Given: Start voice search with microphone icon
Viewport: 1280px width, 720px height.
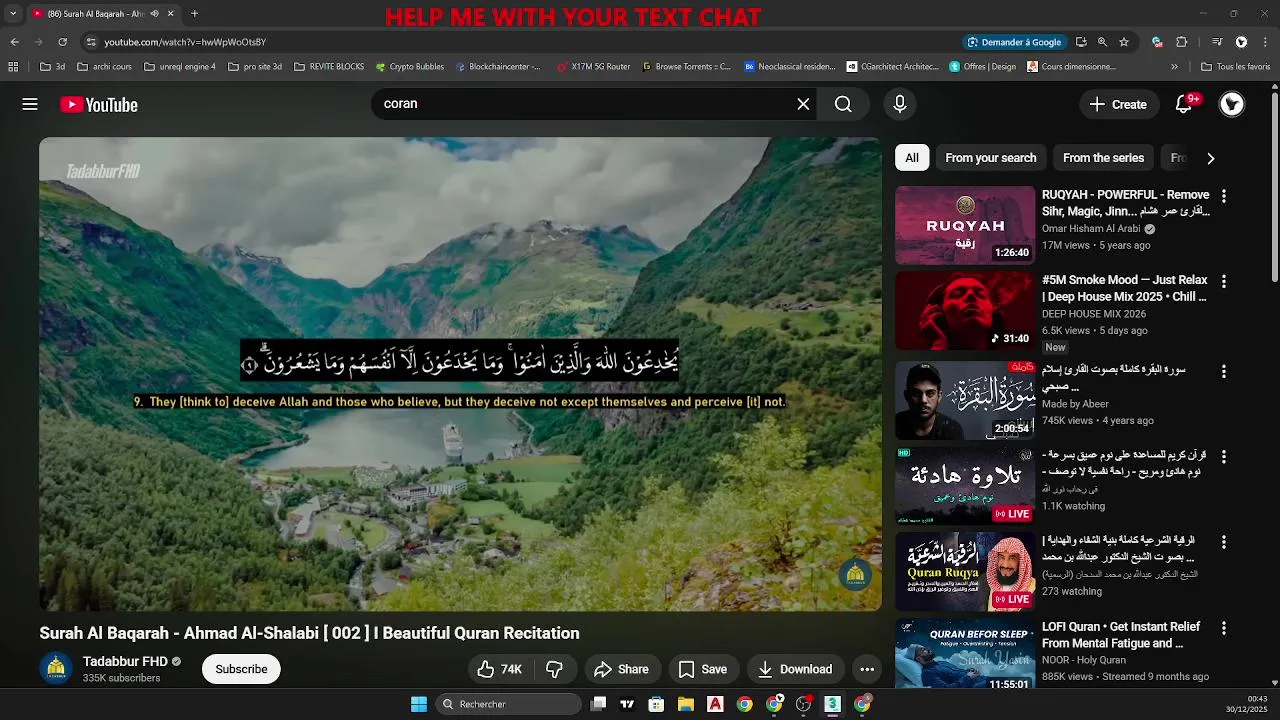Looking at the screenshot, I should coord(900,104).
